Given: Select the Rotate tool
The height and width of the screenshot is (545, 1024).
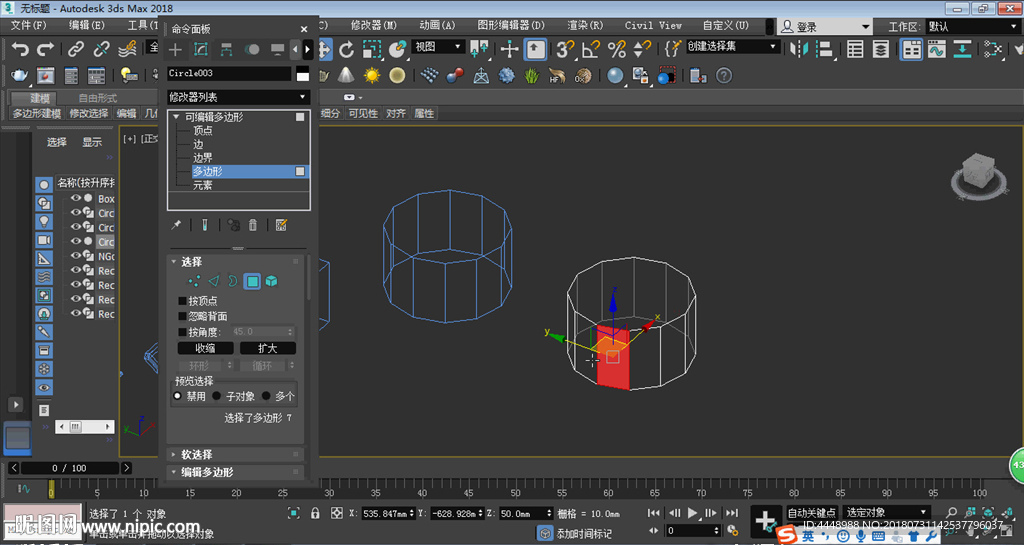Looking at the screenshot, I should pos(347,50).
